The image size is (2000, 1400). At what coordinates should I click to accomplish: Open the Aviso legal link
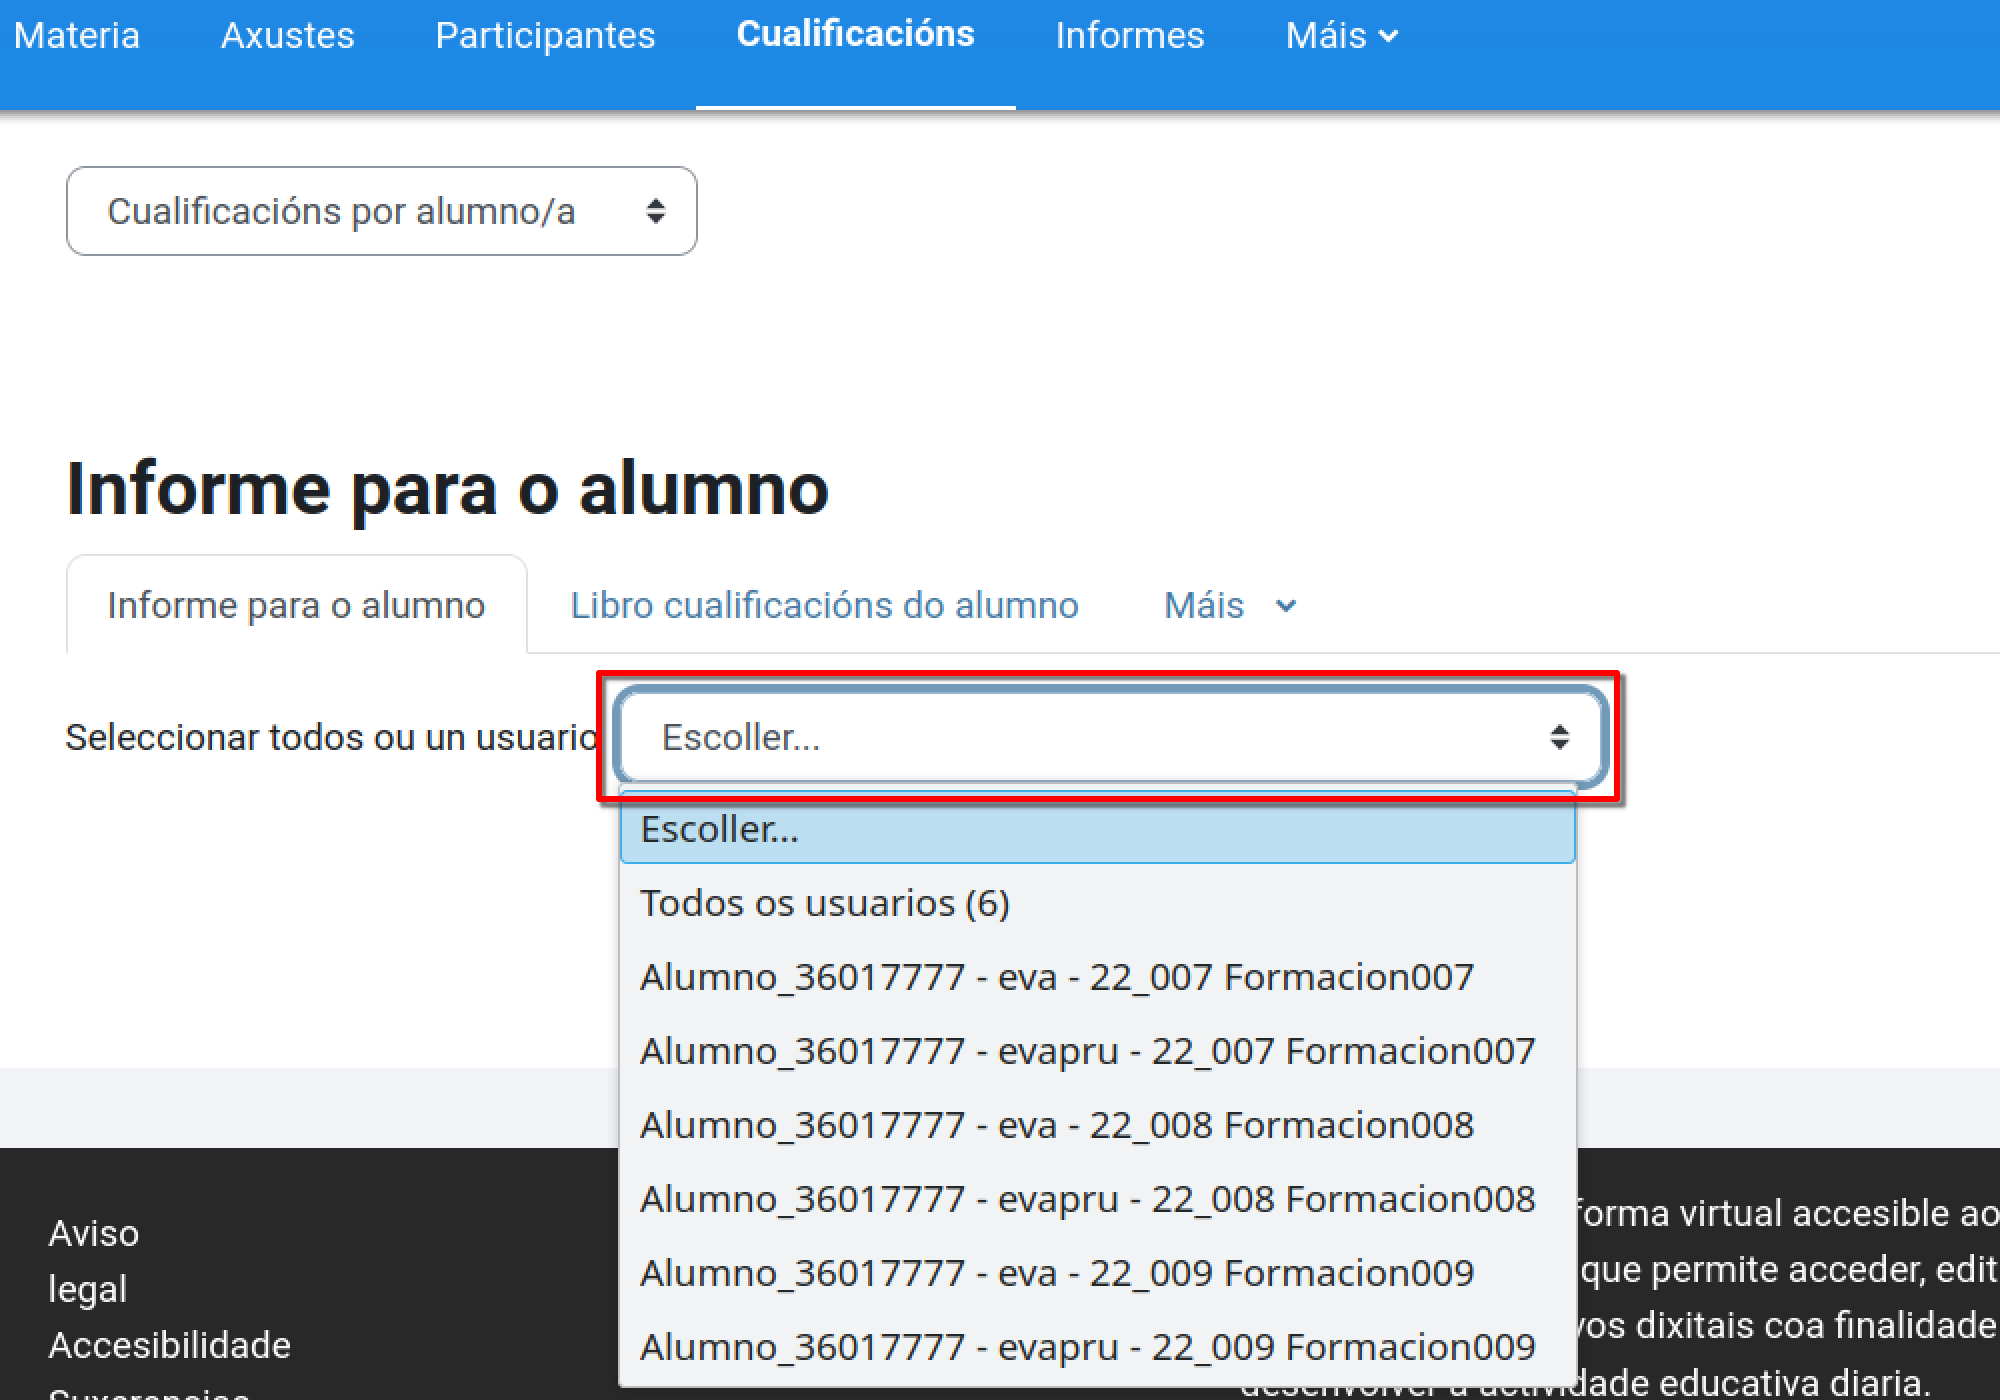(x=93, y=1258)
